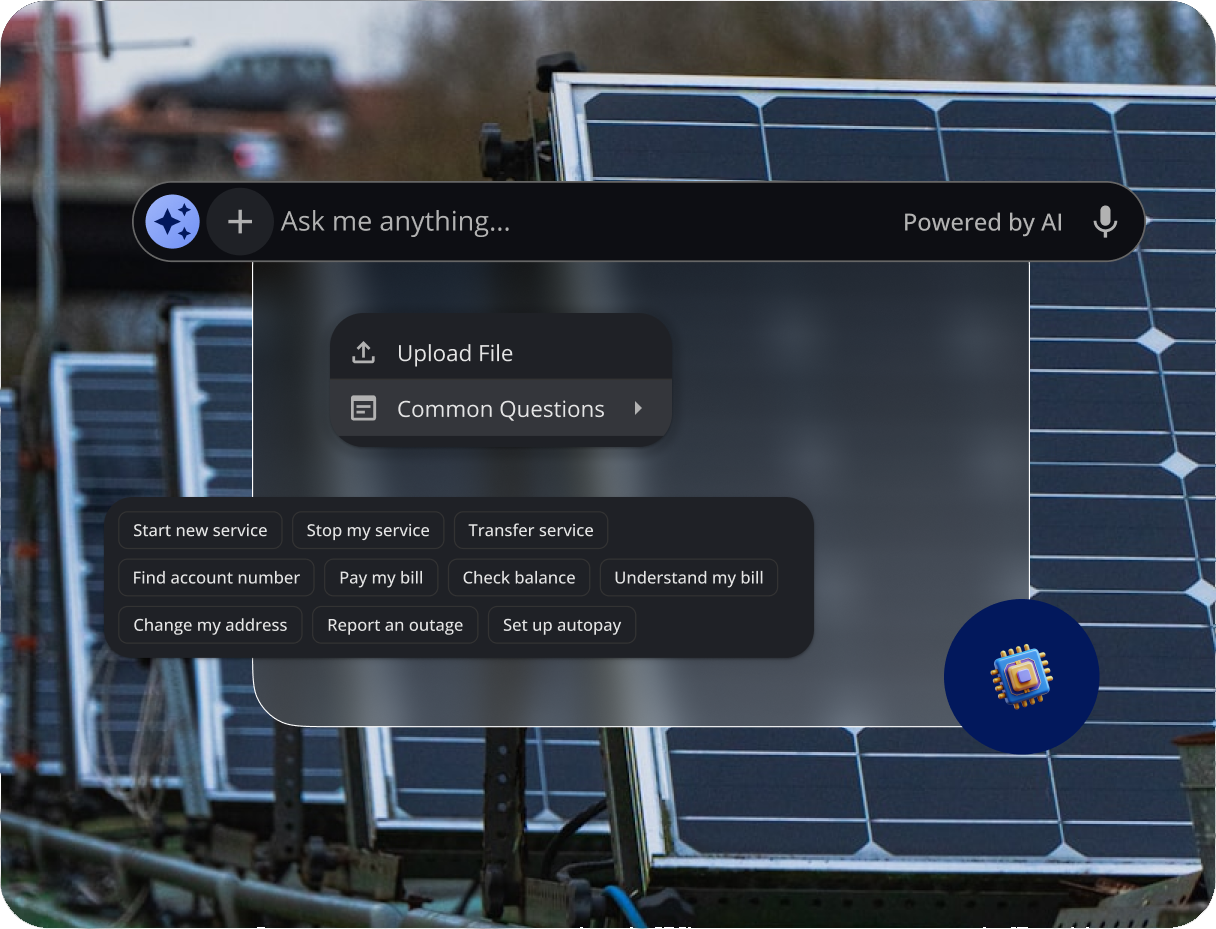Click the Powered by AI label
Screen dimensions: 1216x929
982,222
